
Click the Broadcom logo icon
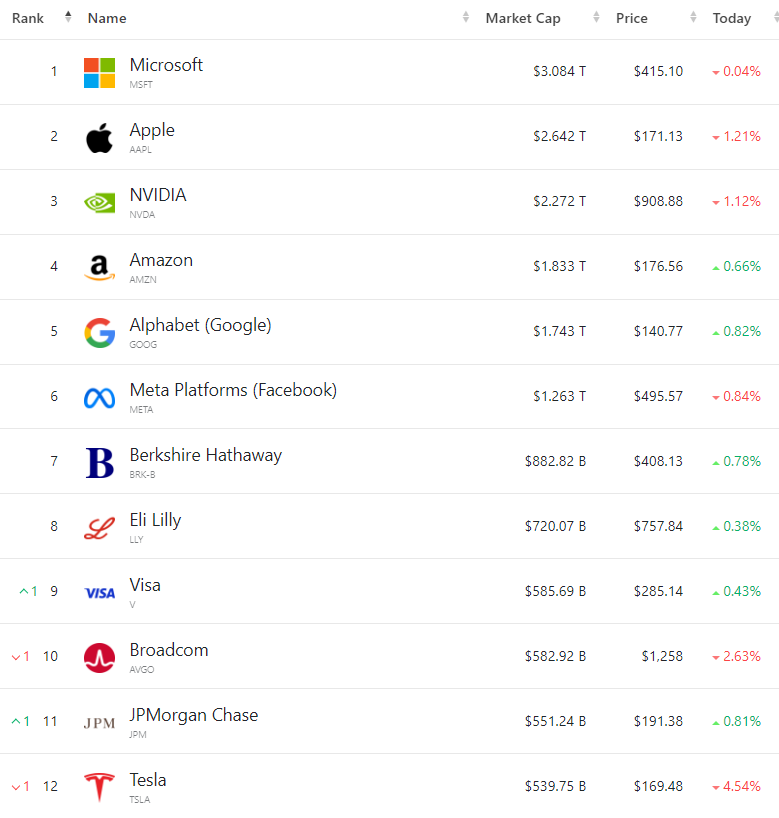point(99,657)
